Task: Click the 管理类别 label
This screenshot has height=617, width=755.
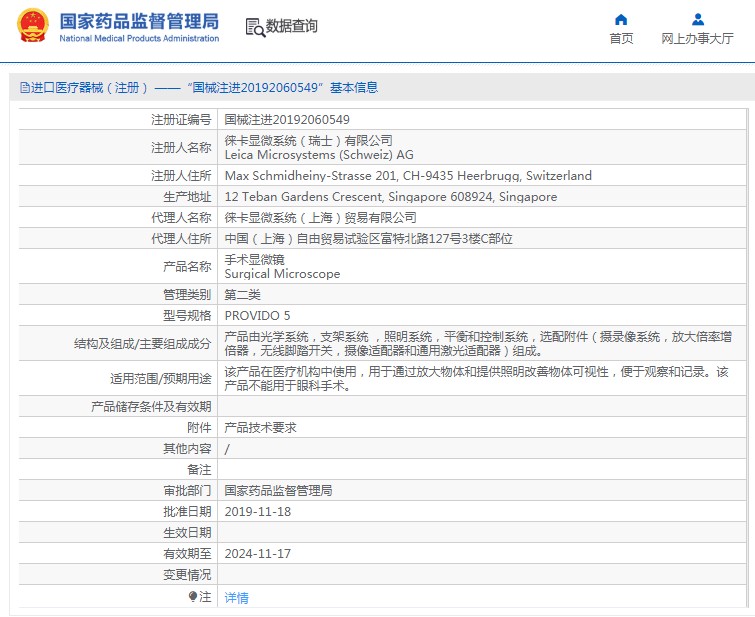Action: [x=187, y=294]
